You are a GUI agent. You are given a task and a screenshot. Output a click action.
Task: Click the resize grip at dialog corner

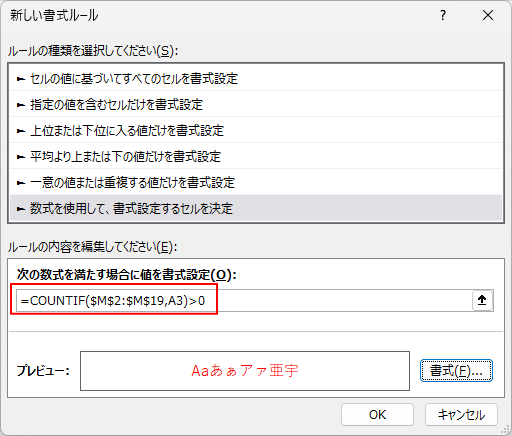(507, 431)
